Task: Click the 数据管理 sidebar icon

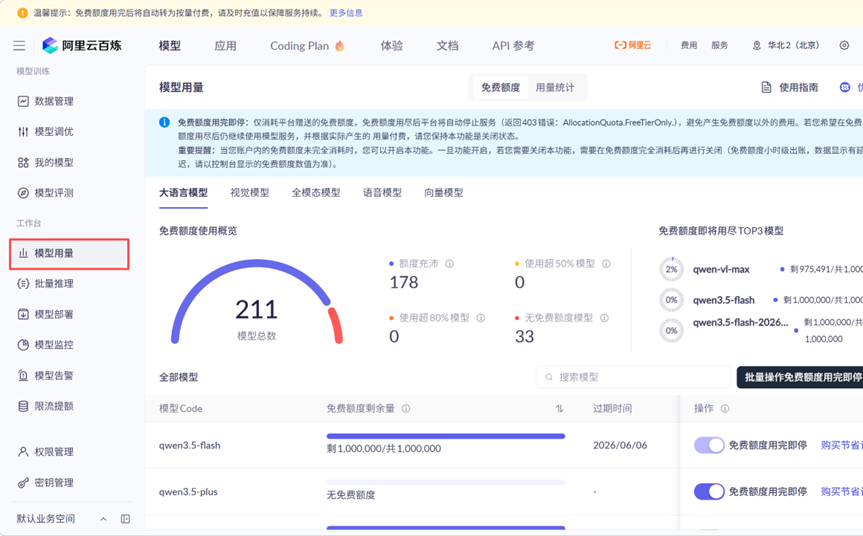Action: point(23,101)
